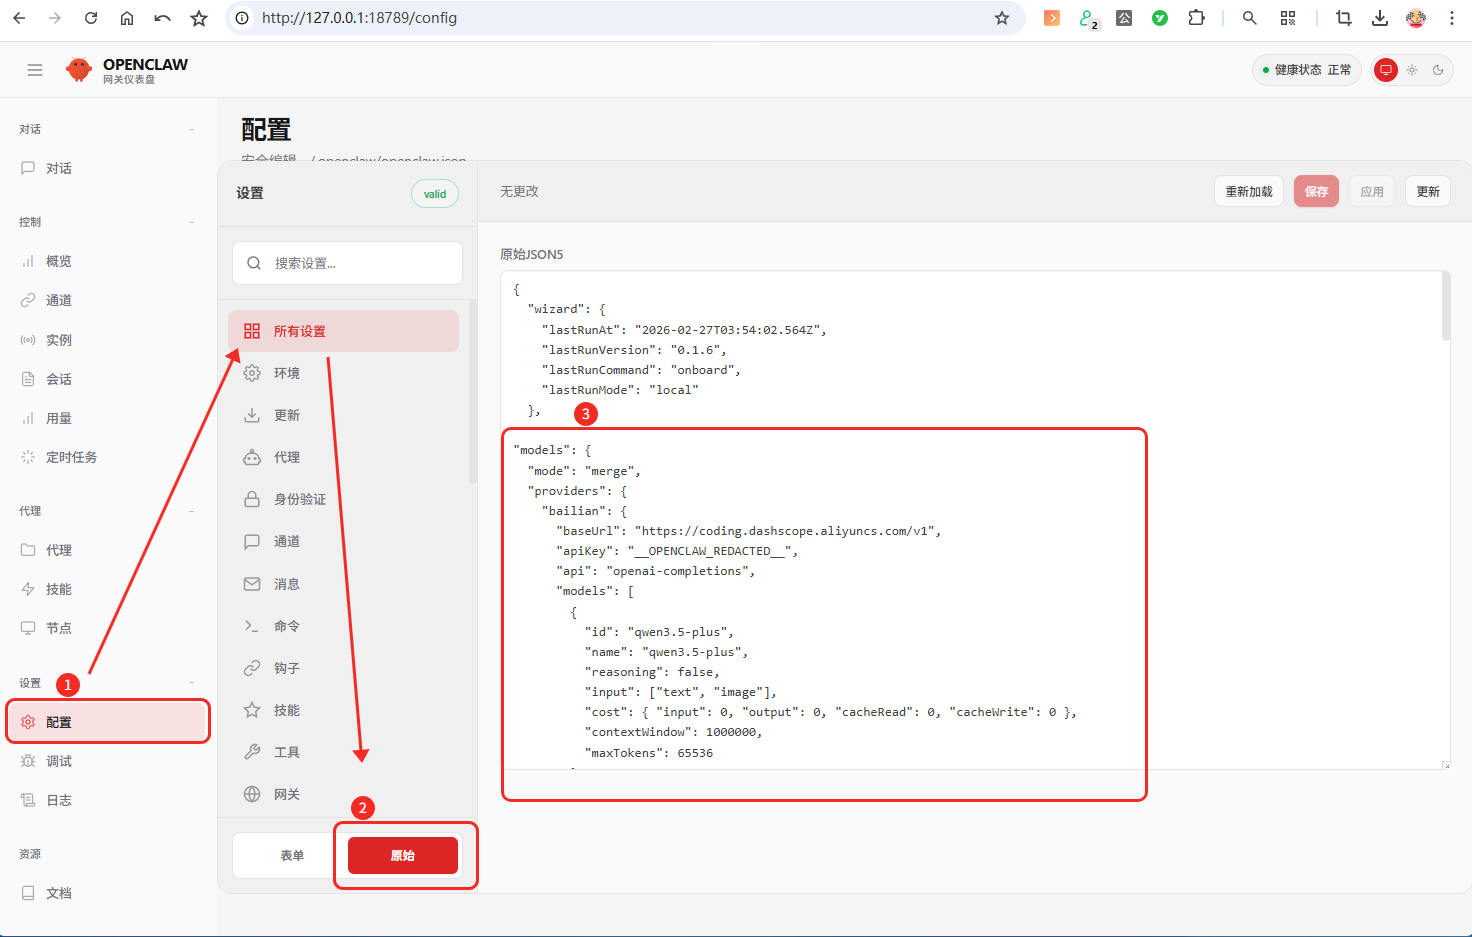Collapse the 设置 sidebar section
Image resolution: width=1472 pixels, height=937 pixels.
click(x=191, y=683)
